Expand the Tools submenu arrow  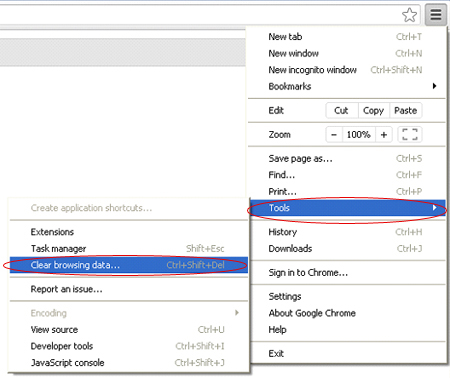point(434,208)
